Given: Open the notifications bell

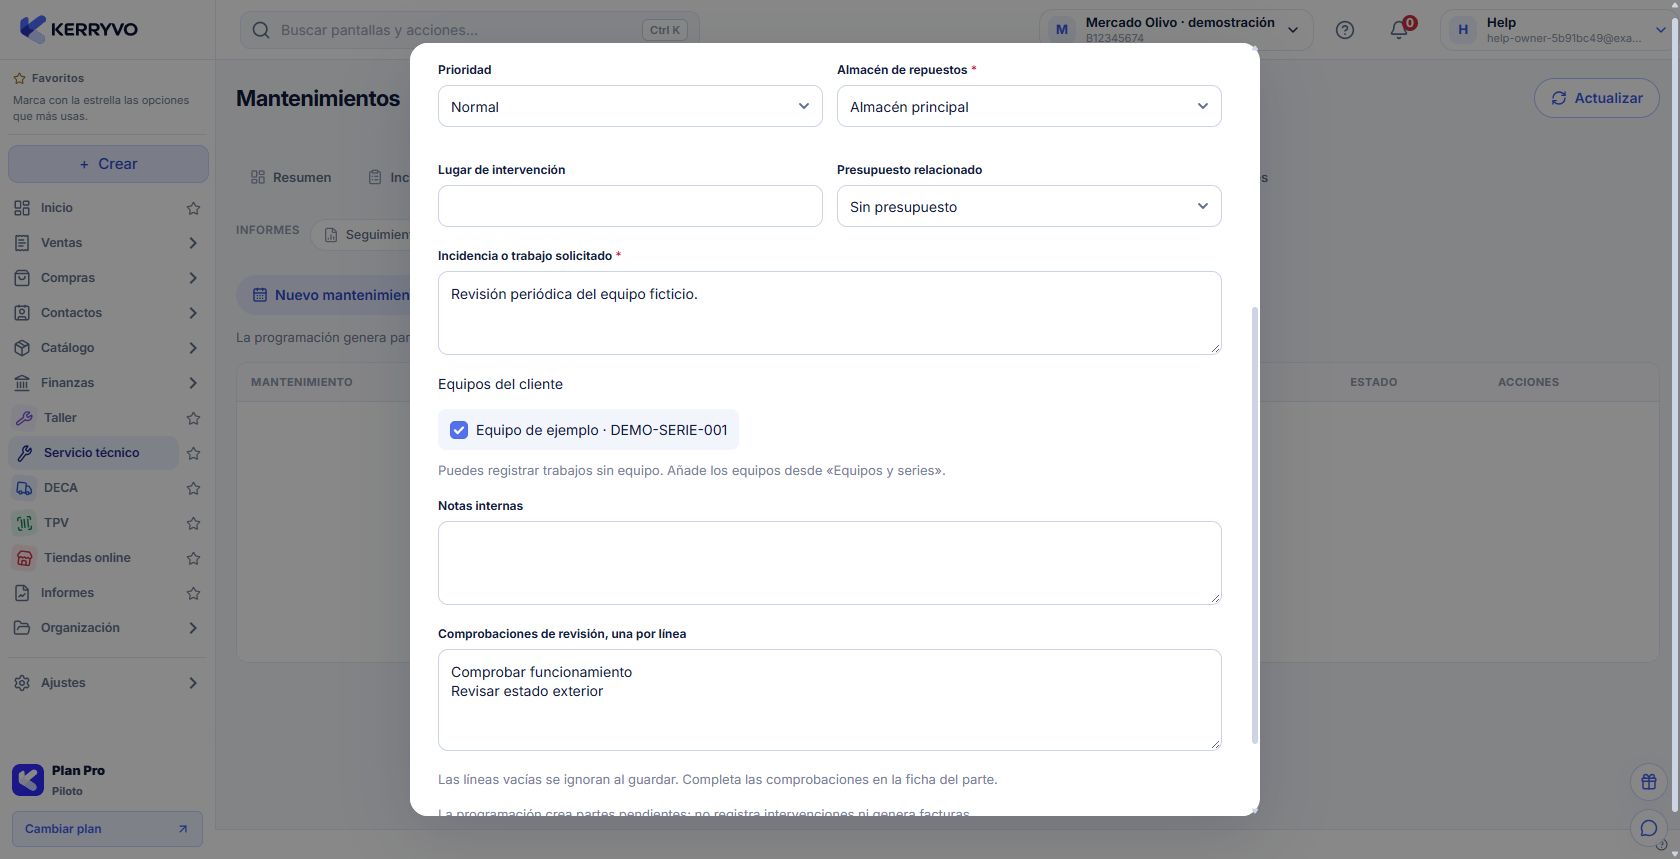Looking at the screenshot, I should (1399, 30).
